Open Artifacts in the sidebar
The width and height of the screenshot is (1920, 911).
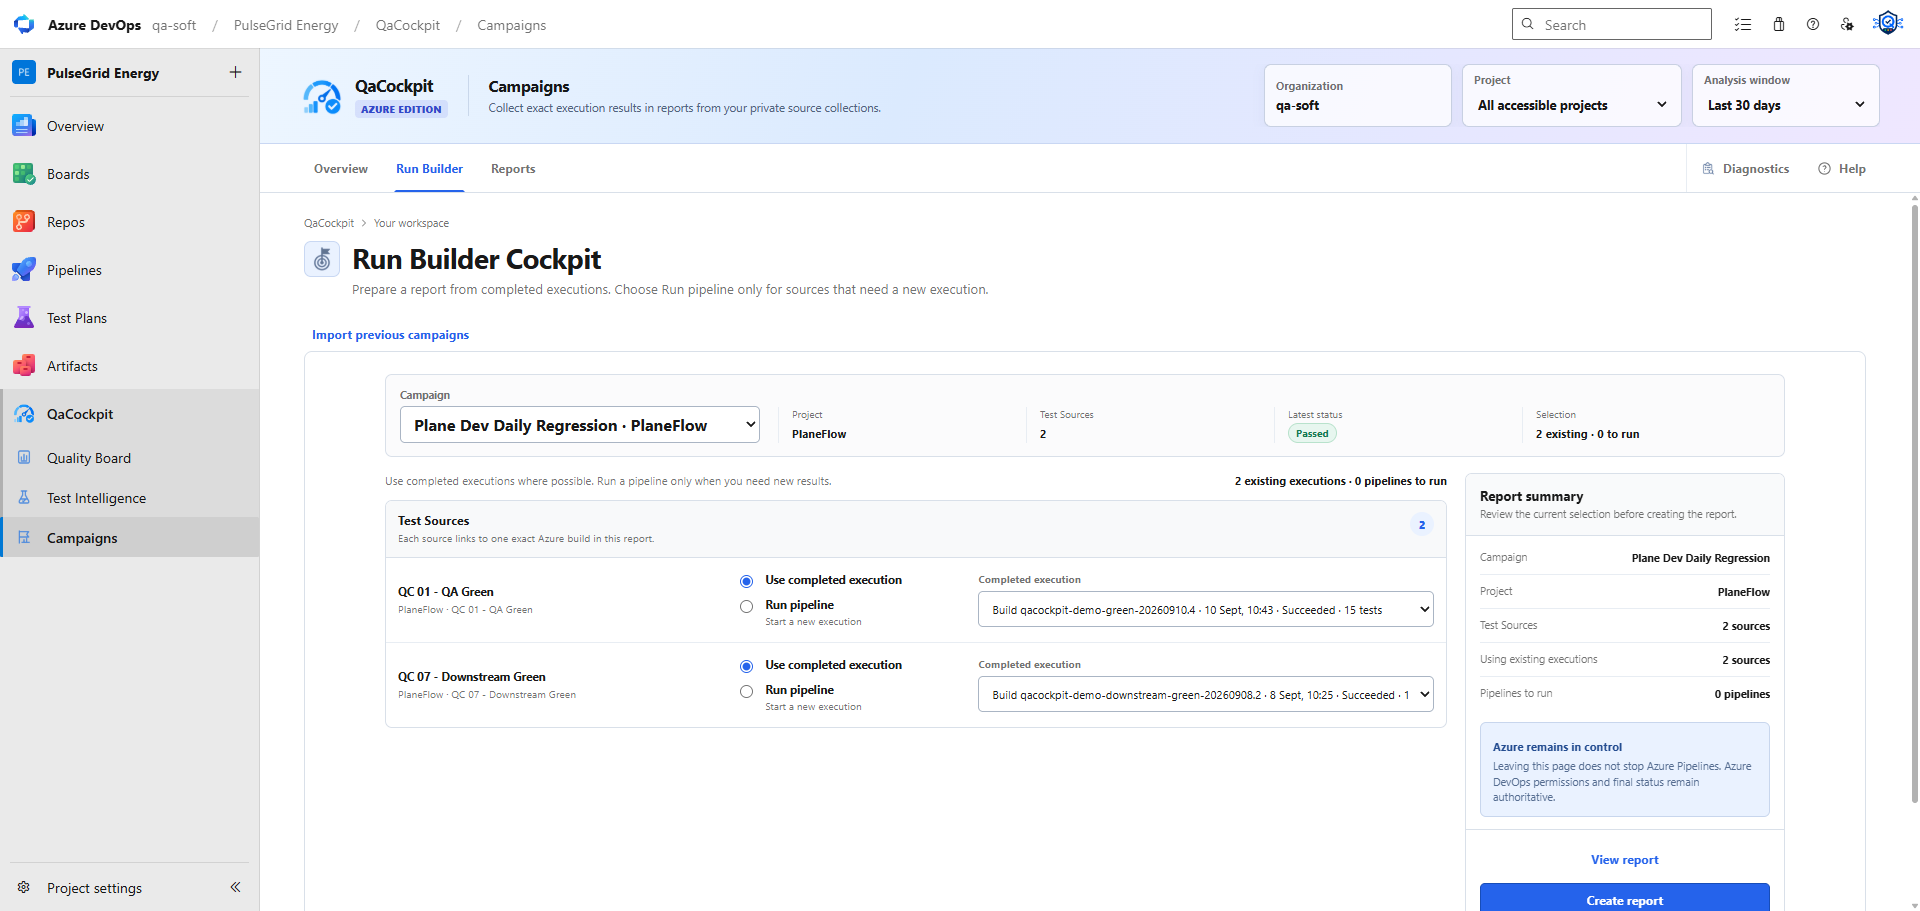pos(130,366)
